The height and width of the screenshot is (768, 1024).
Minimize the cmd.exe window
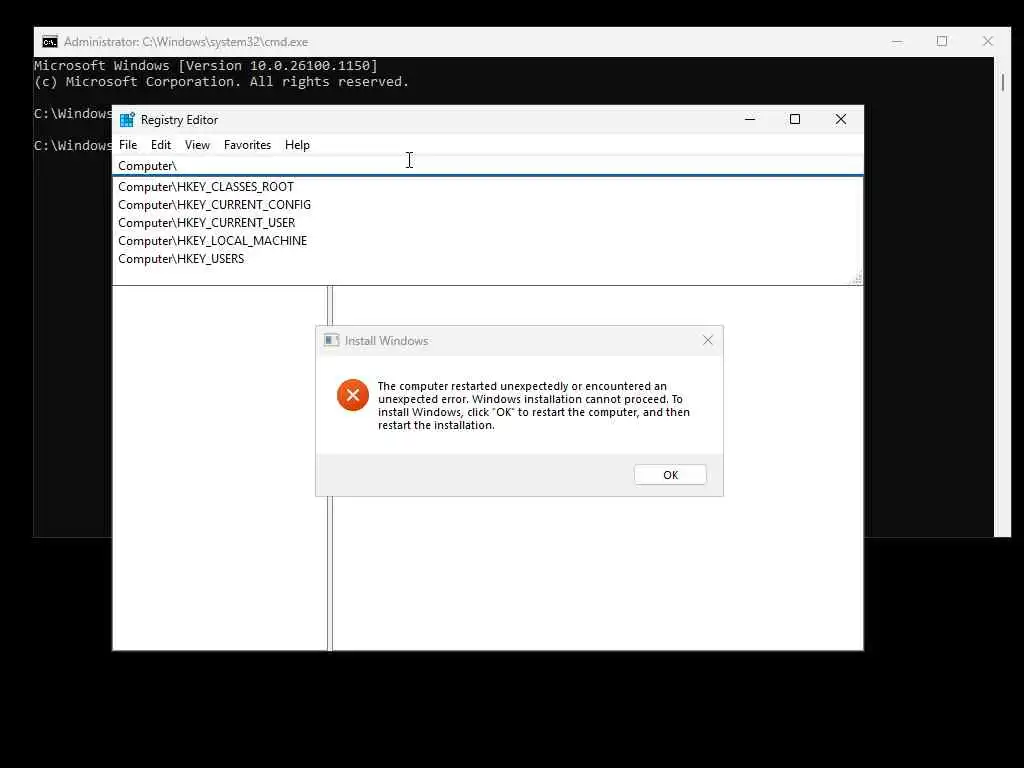897,41
